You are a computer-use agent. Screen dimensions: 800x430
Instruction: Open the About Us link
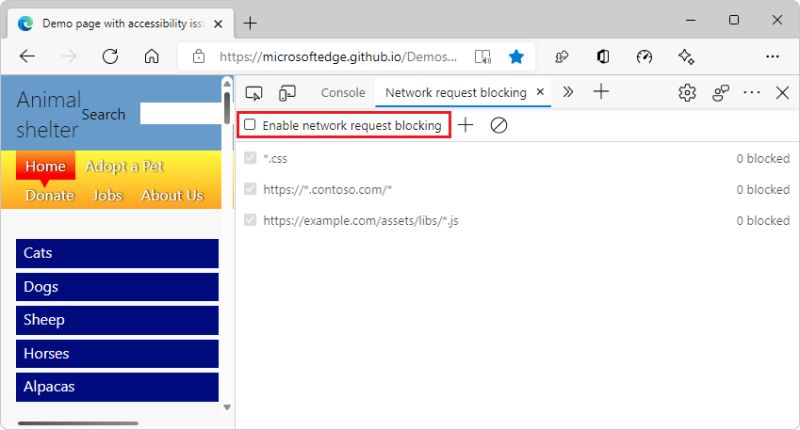click(x=172, y=195)
